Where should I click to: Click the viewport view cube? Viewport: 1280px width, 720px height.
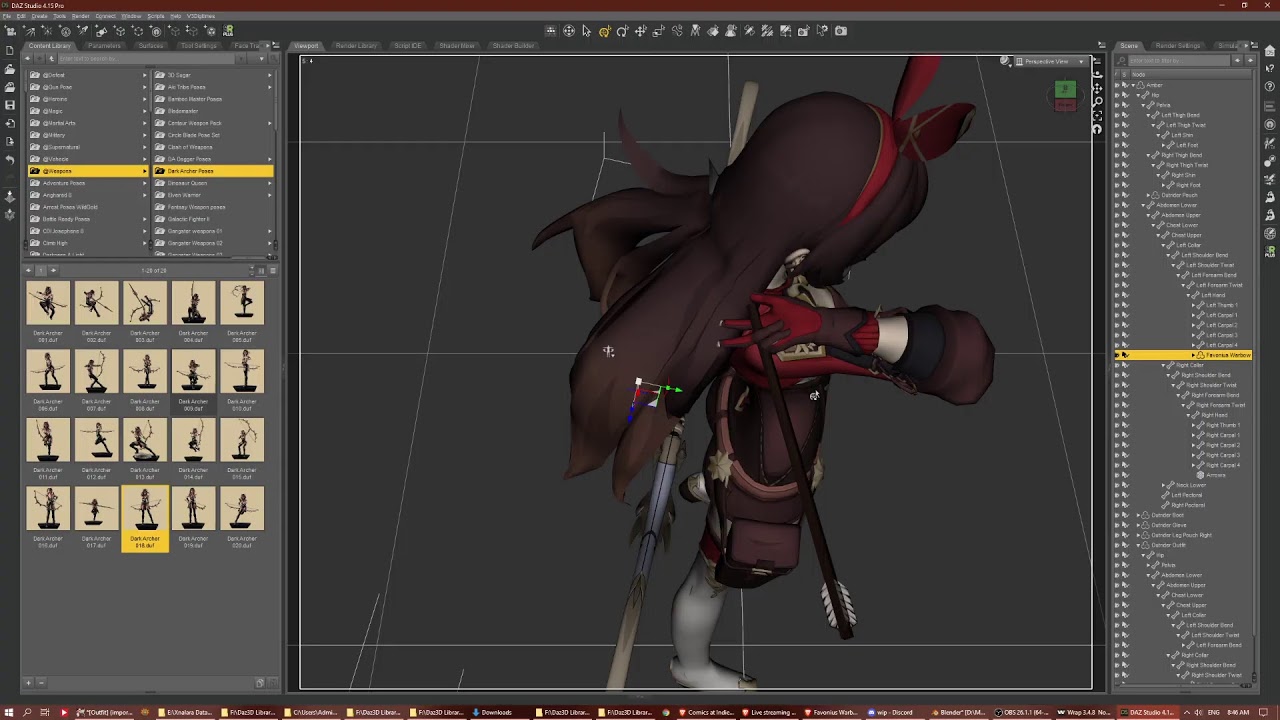(1065, 95)
